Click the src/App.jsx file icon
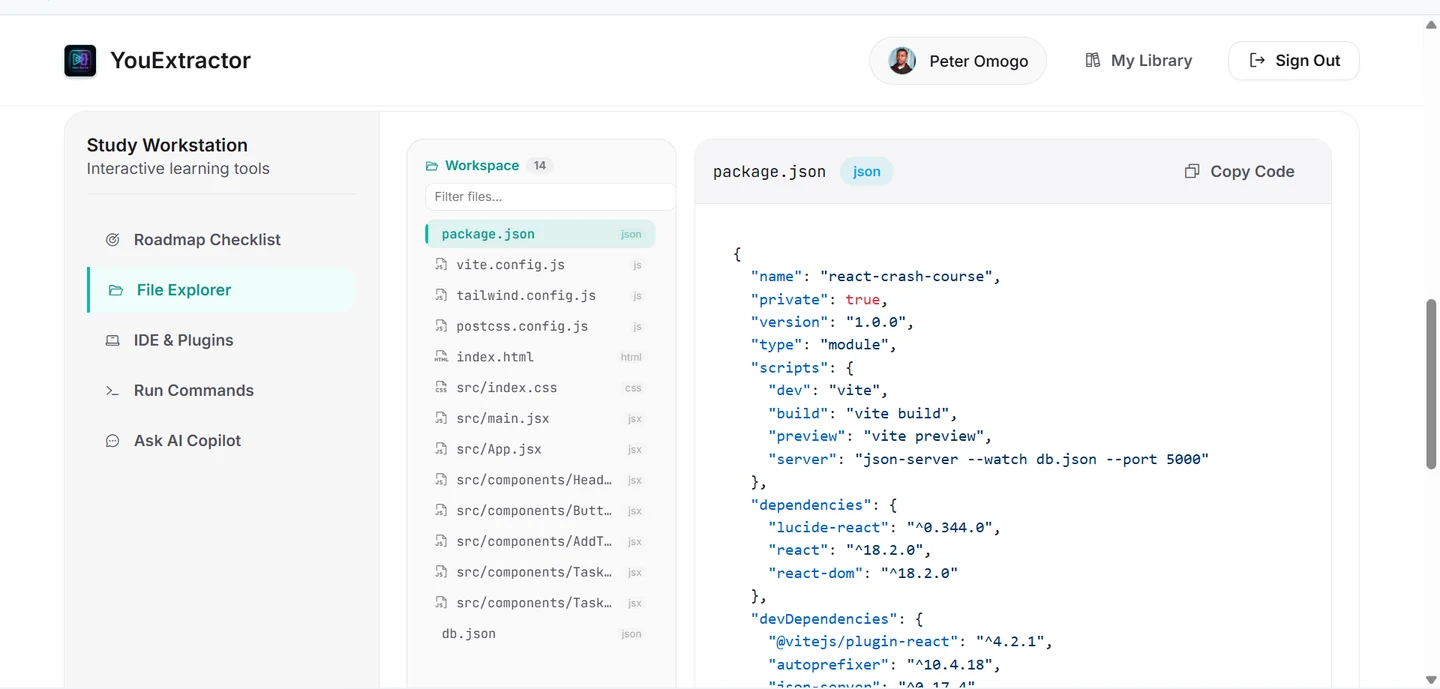This screenshot has width=1440, height=689. point(441,449)
